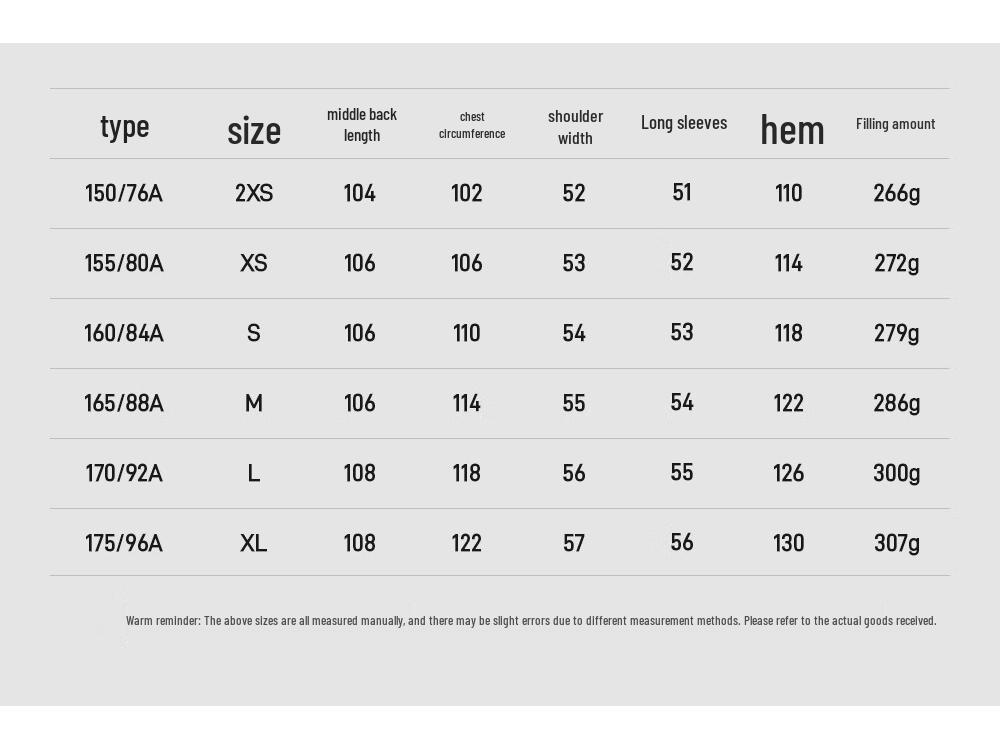Screen dimensions: 1000x750
Task: Click the 150/76A type cell
Action: pos(124,193)
